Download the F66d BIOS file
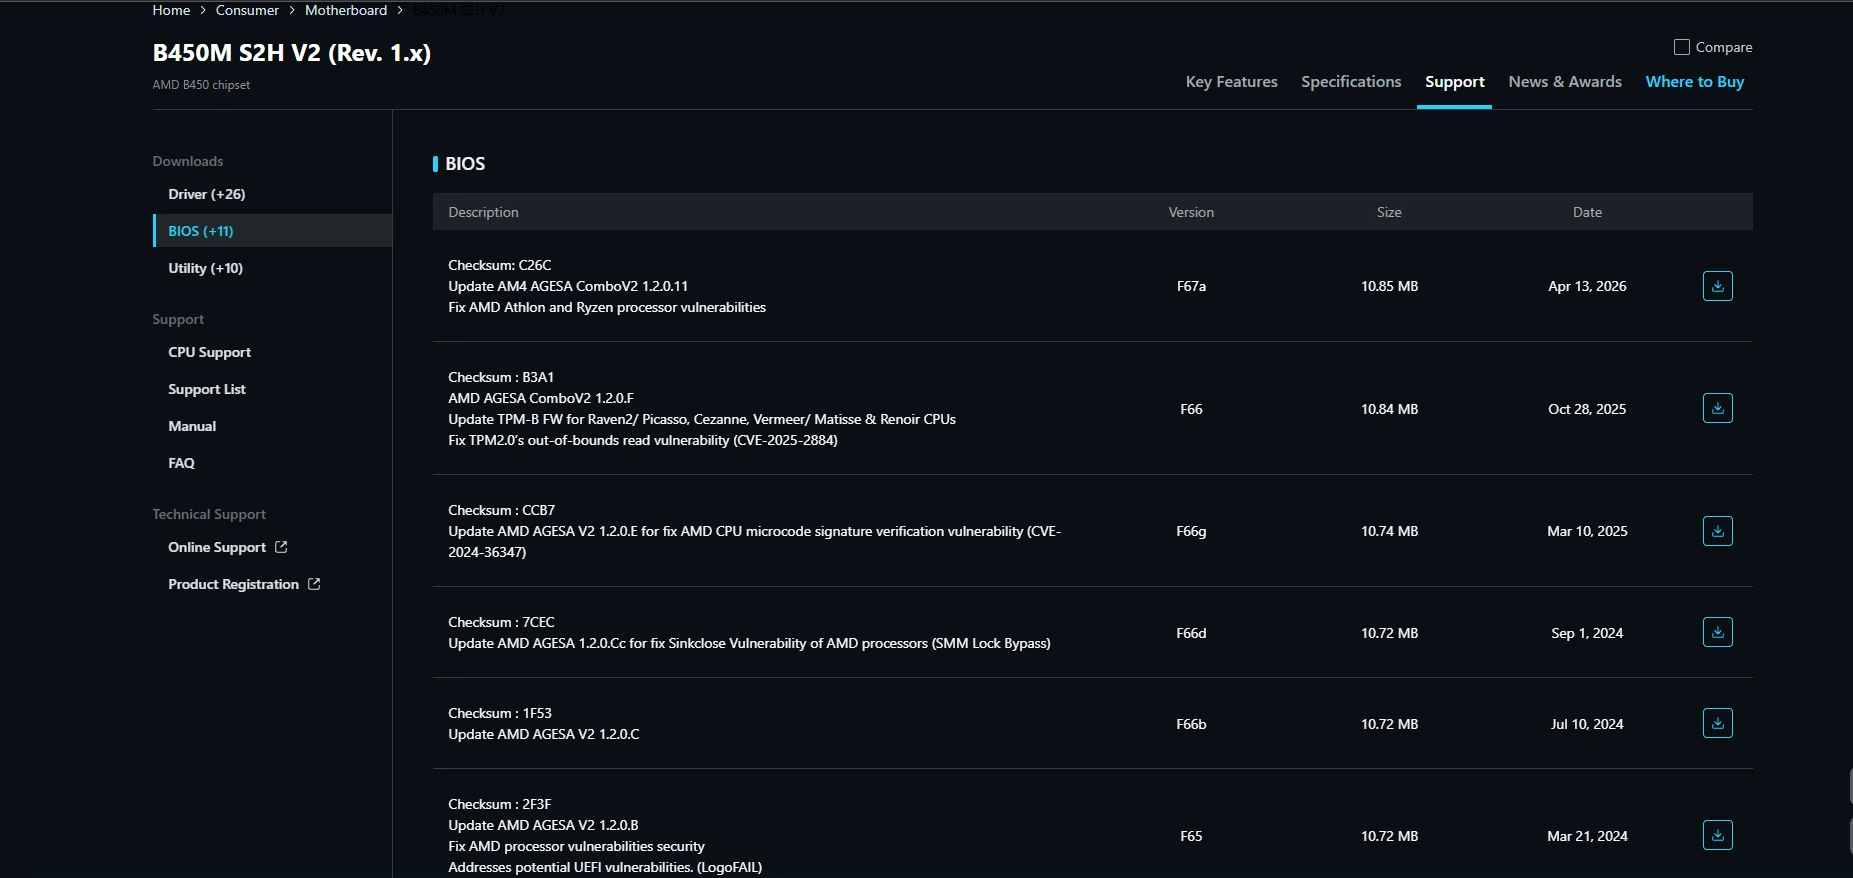The width and height of the screenshot is (1853, 878). 1717,632
